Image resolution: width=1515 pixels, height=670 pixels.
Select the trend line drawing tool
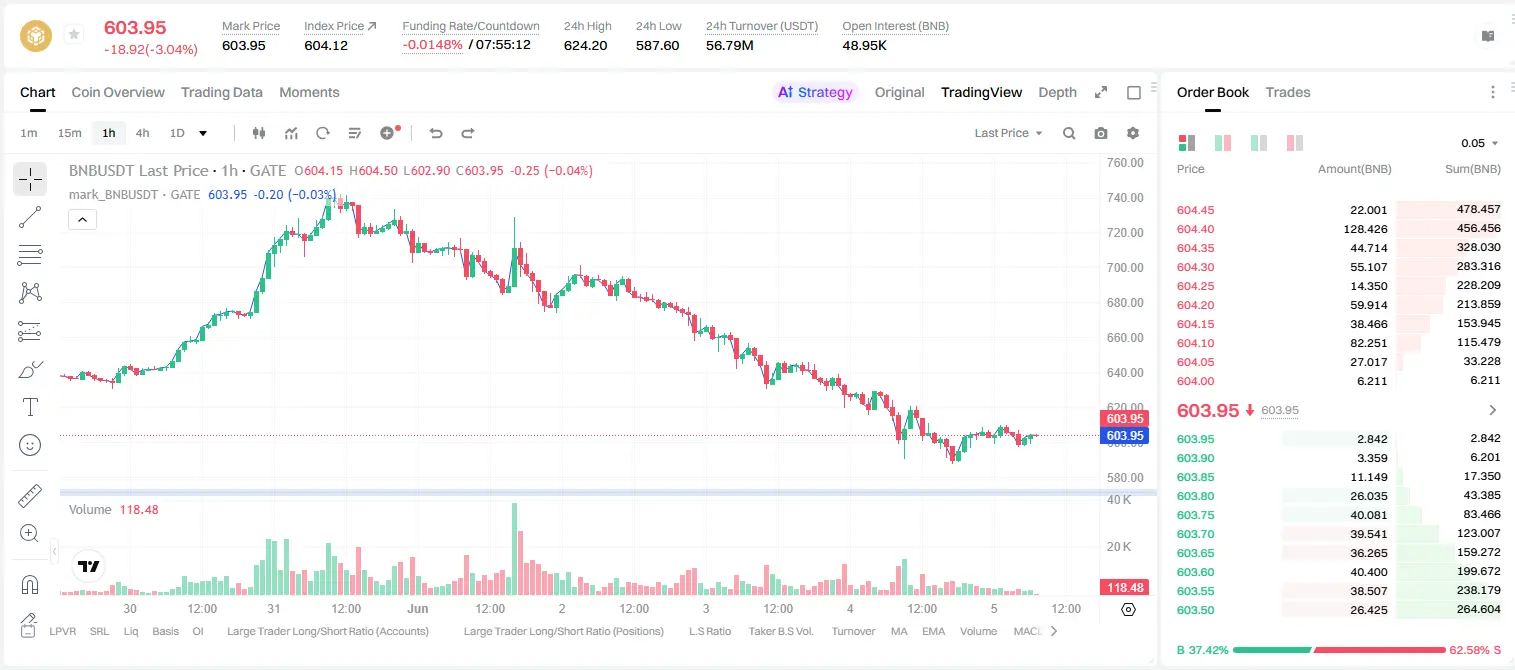30,217
